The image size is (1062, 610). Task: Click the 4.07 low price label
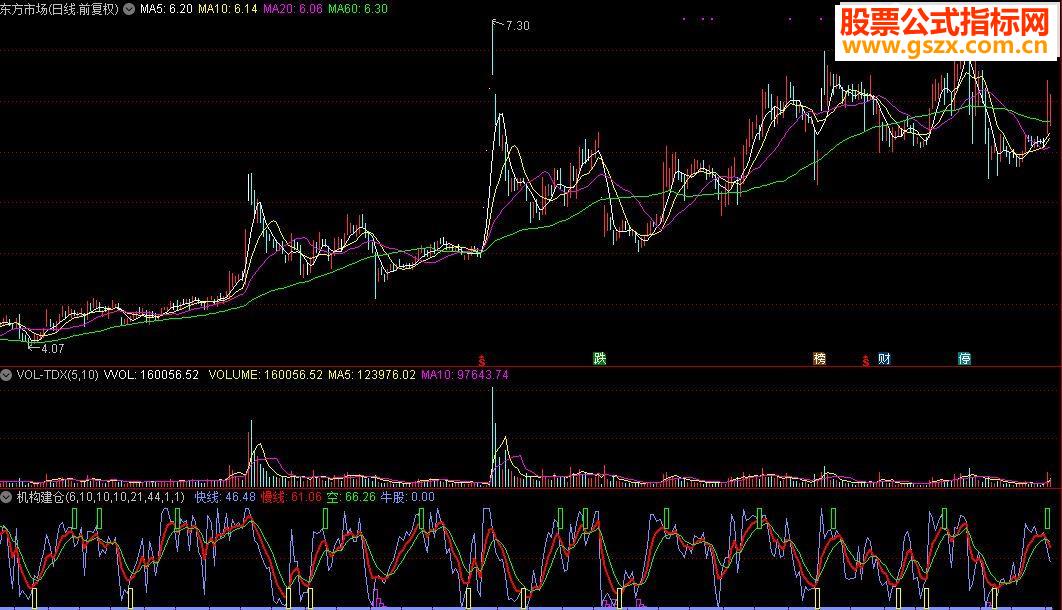[x=52, y=349]
